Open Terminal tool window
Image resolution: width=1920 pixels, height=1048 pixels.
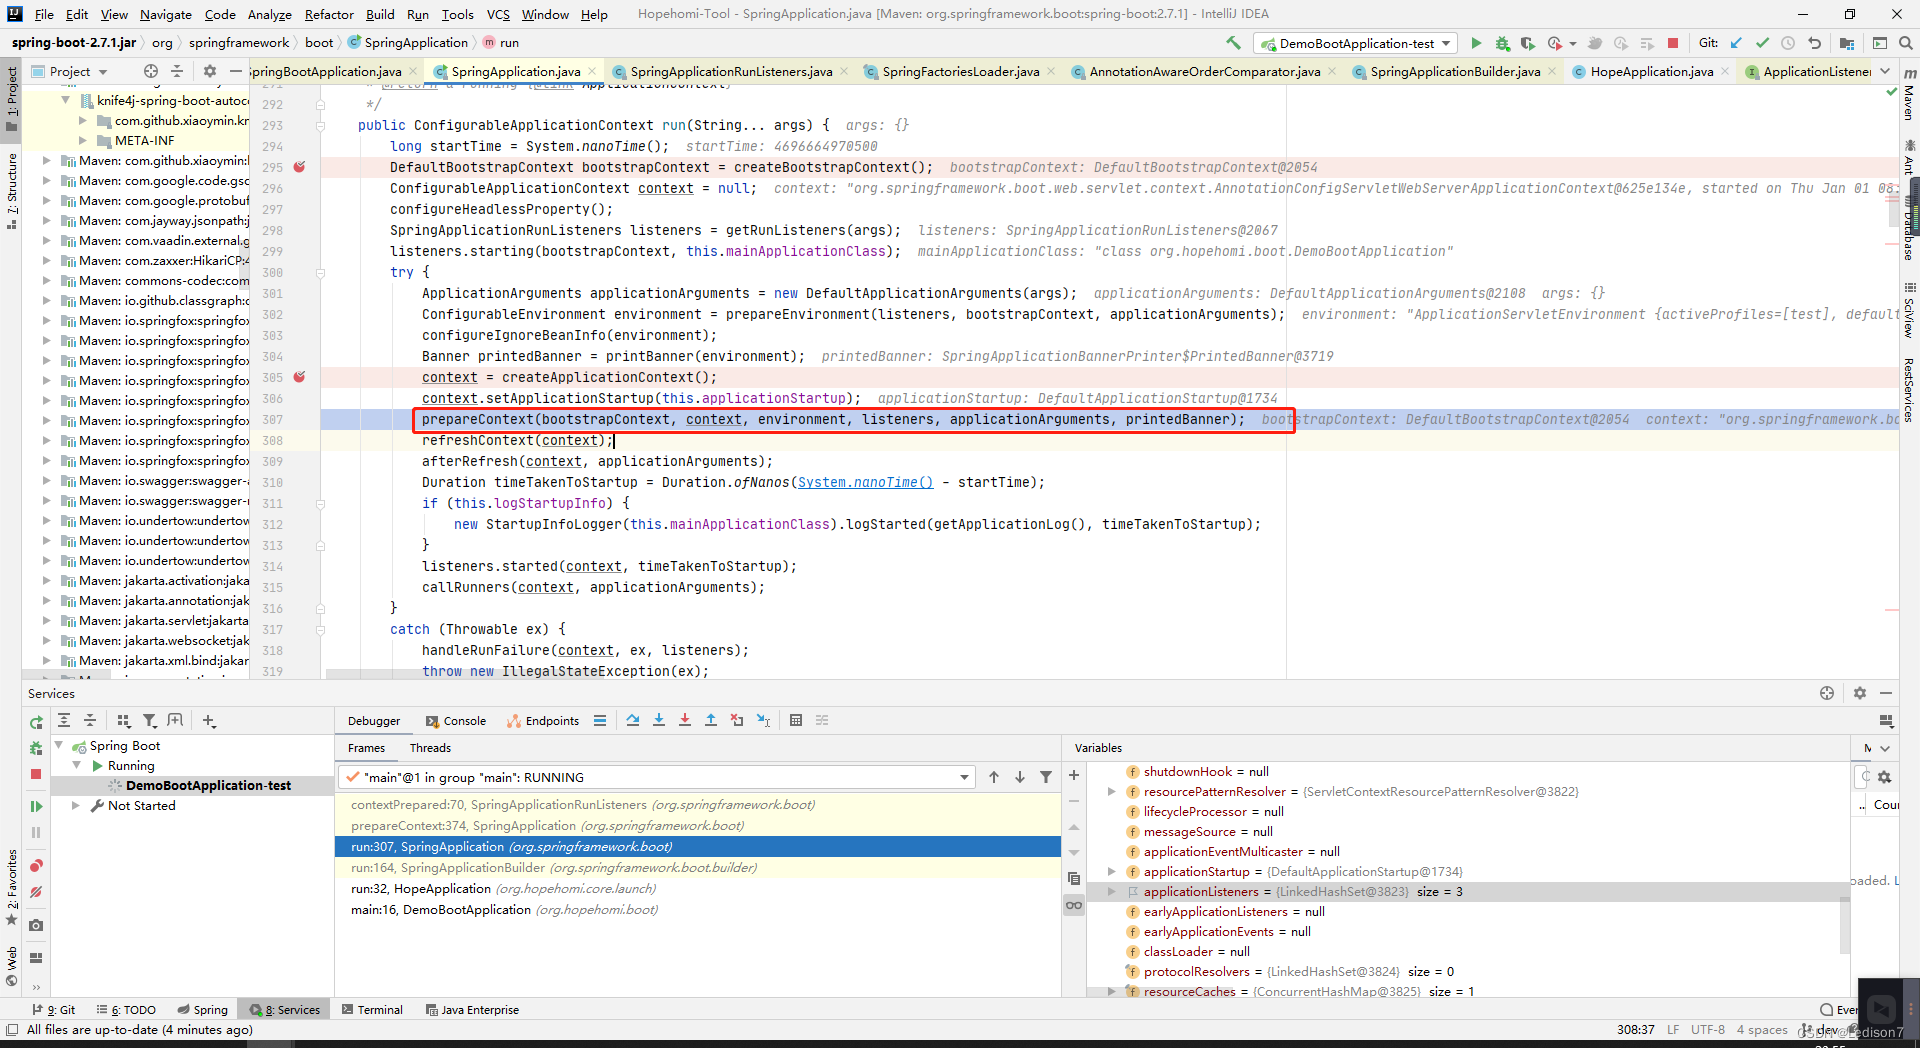click(372, 1009)
